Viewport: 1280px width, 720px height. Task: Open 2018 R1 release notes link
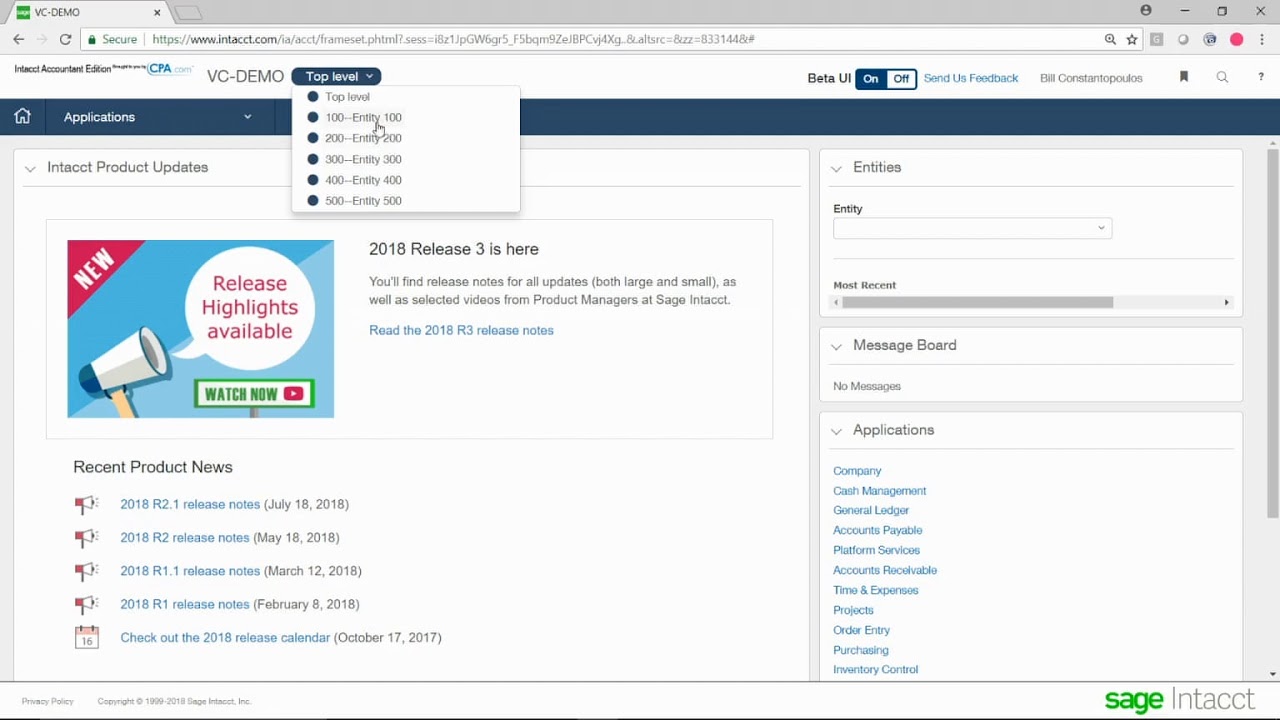click(185, 604)
